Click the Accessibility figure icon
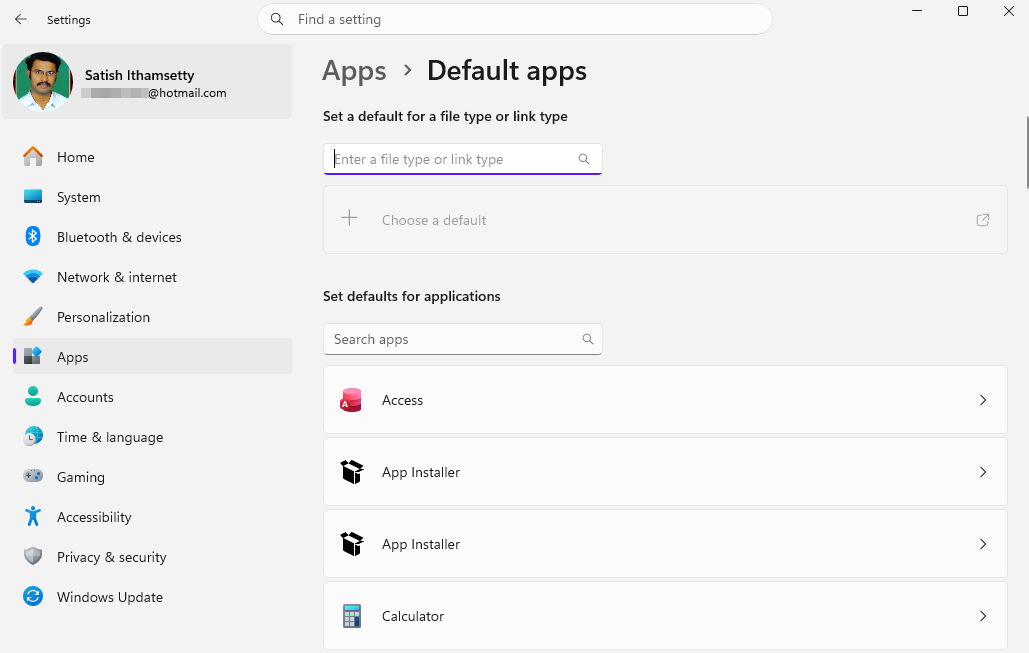Viewport: 1029px width, 653px height. (33, 516)
